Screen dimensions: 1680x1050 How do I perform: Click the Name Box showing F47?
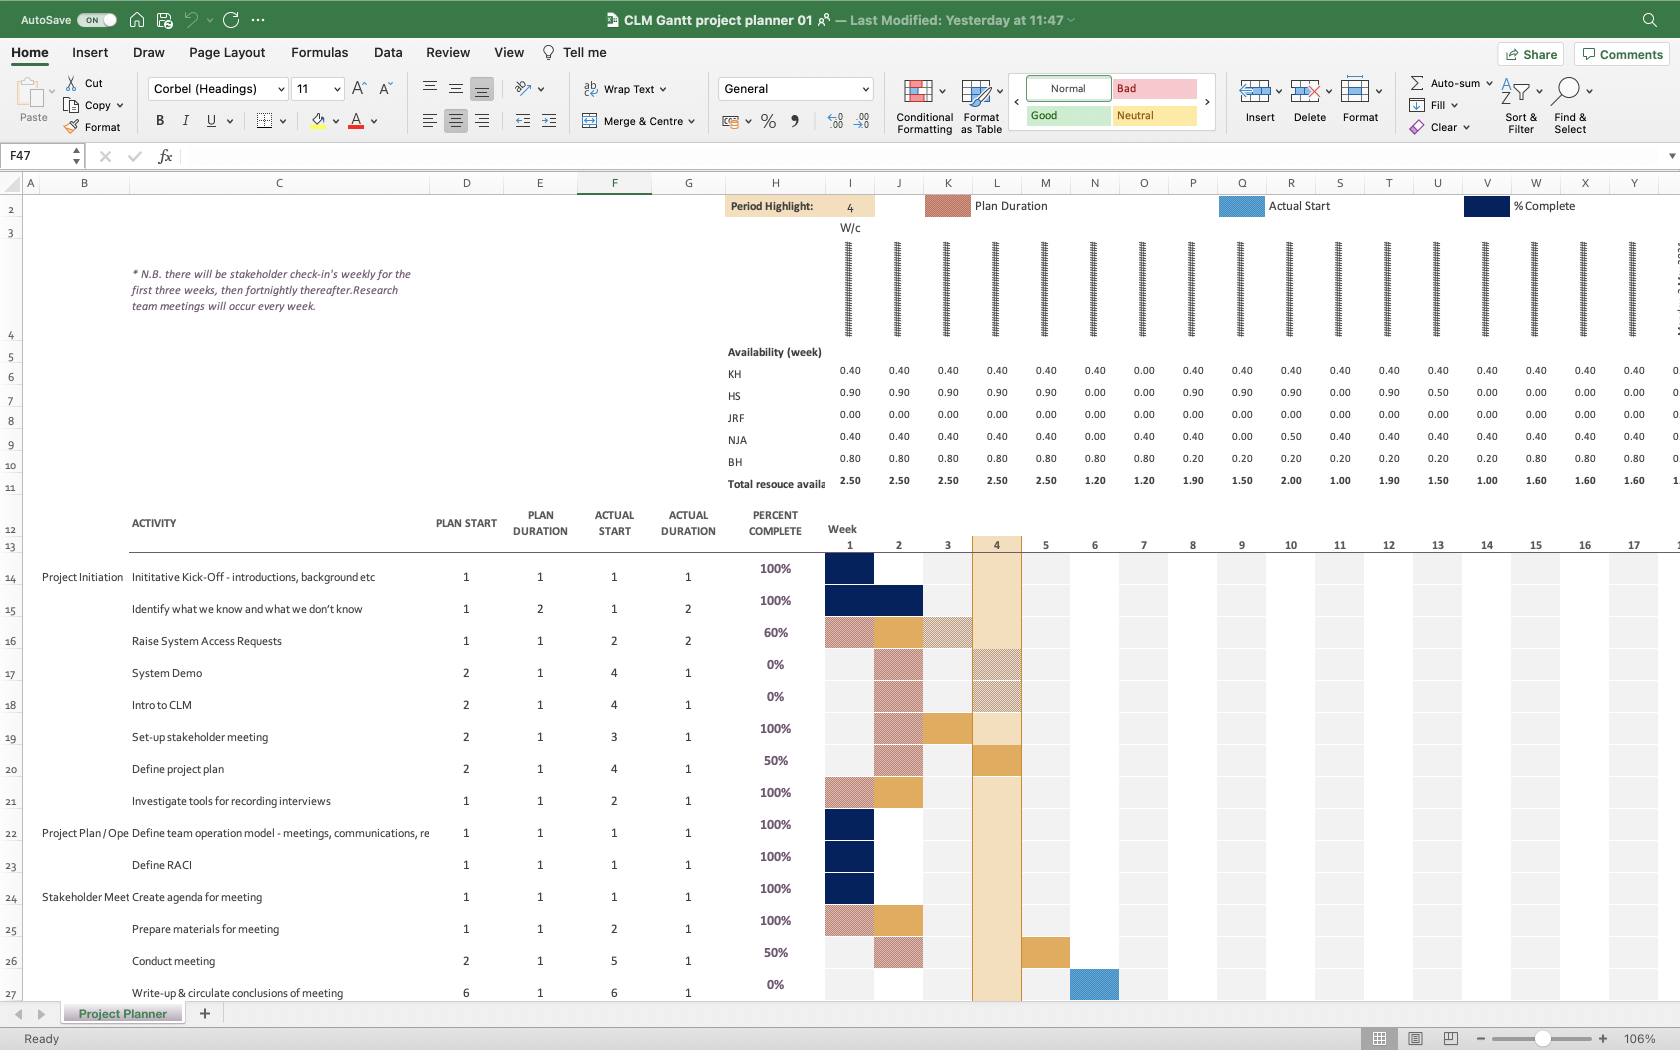(36, 156)
